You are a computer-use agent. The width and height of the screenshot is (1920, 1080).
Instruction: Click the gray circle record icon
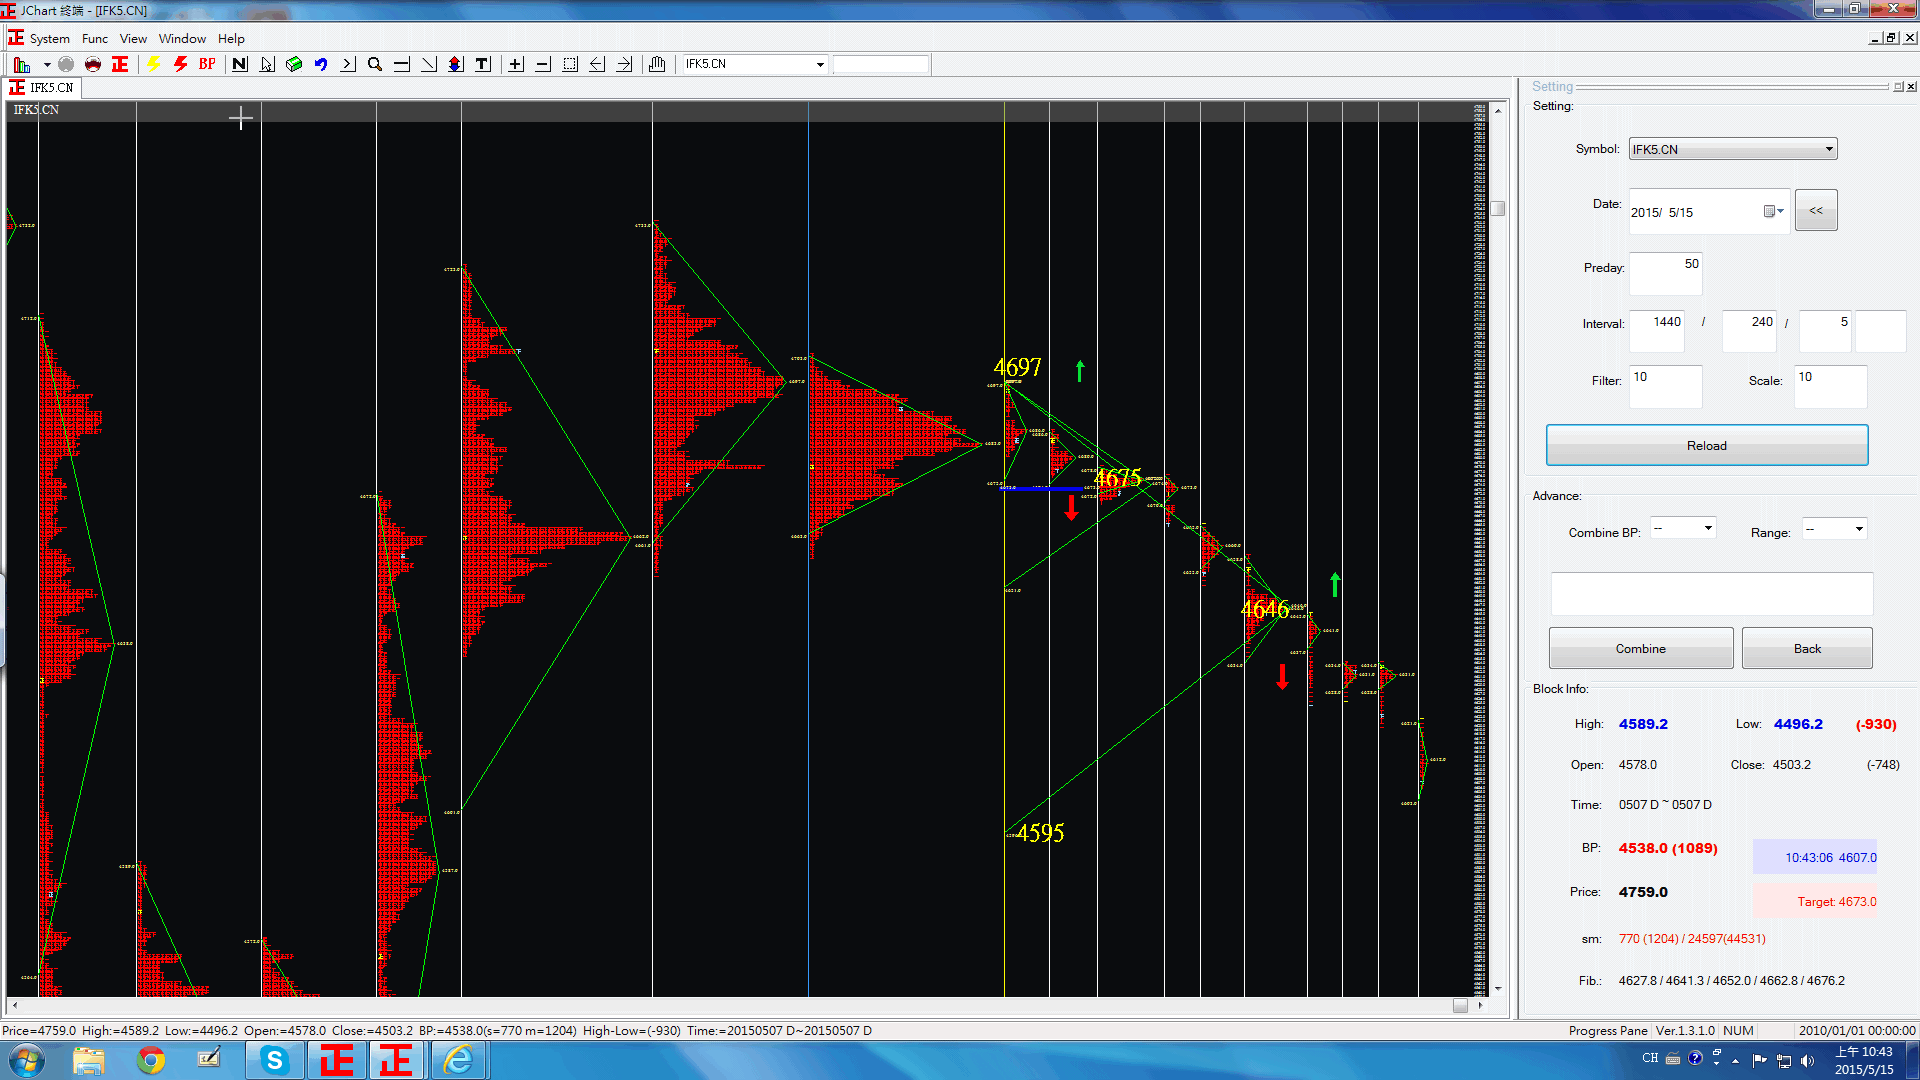tap(66, 64)
